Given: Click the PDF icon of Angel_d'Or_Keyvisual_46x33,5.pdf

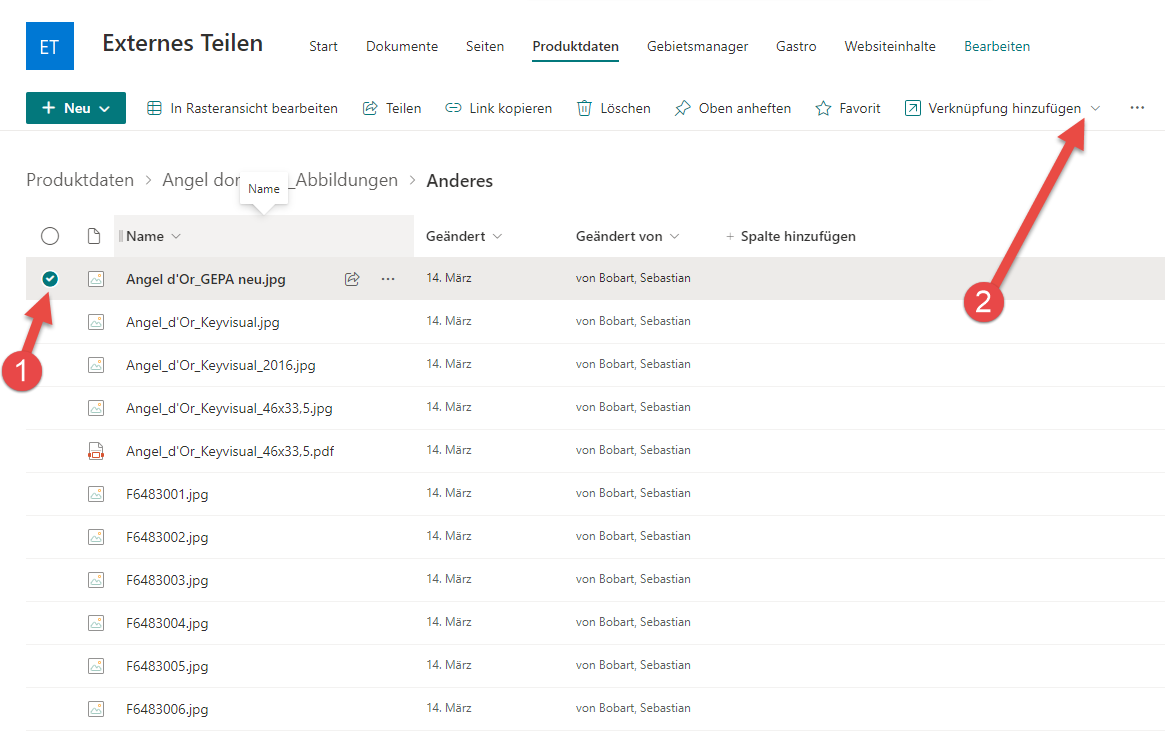Looking at the screenshot, I should [x=96, y=451].
